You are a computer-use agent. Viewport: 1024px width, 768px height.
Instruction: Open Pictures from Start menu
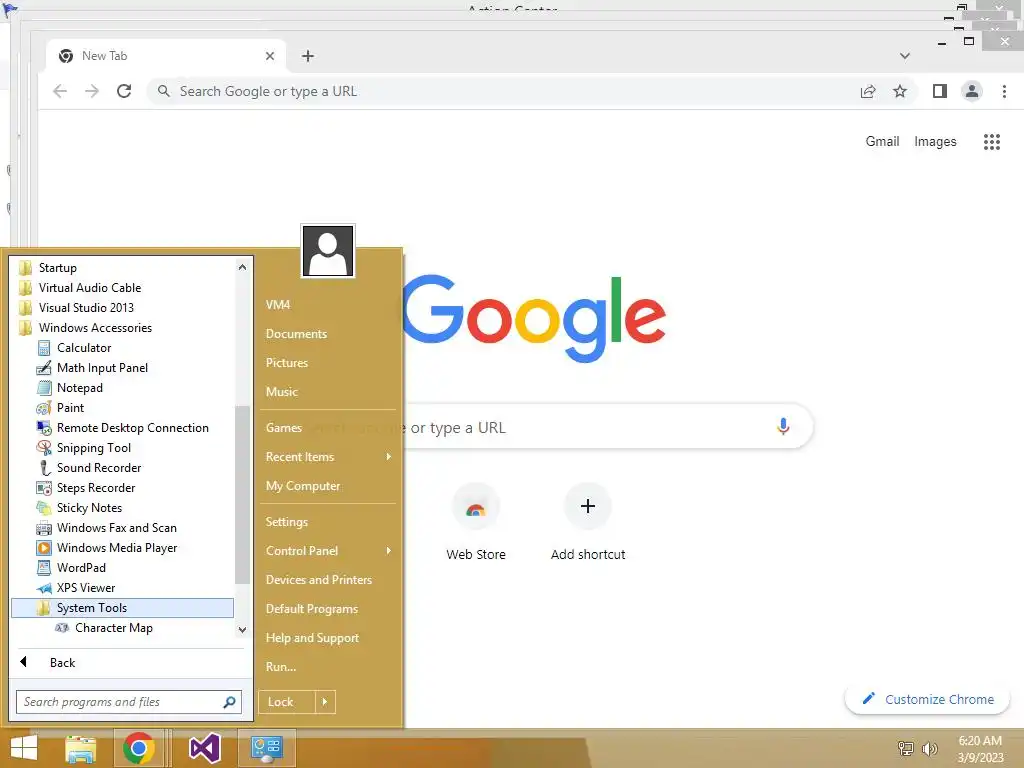pos(287,362)
